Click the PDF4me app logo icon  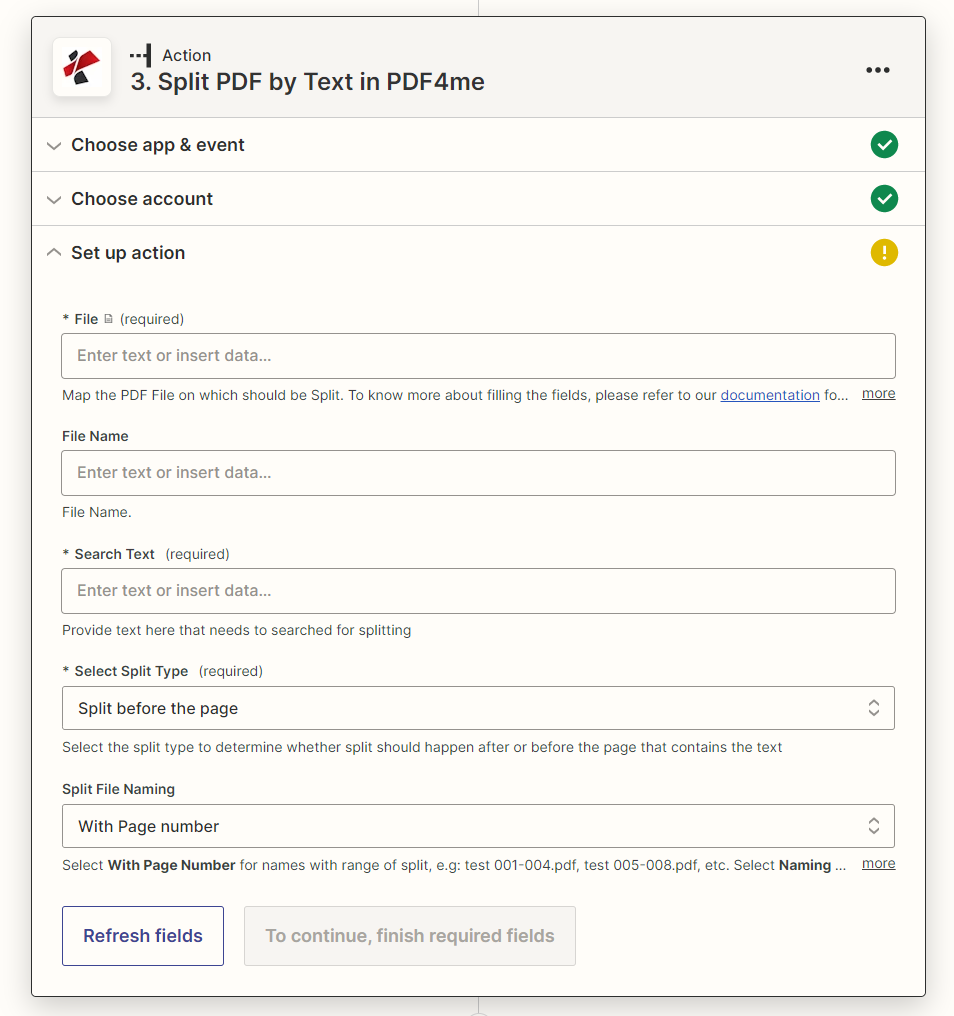pos(81,67)
